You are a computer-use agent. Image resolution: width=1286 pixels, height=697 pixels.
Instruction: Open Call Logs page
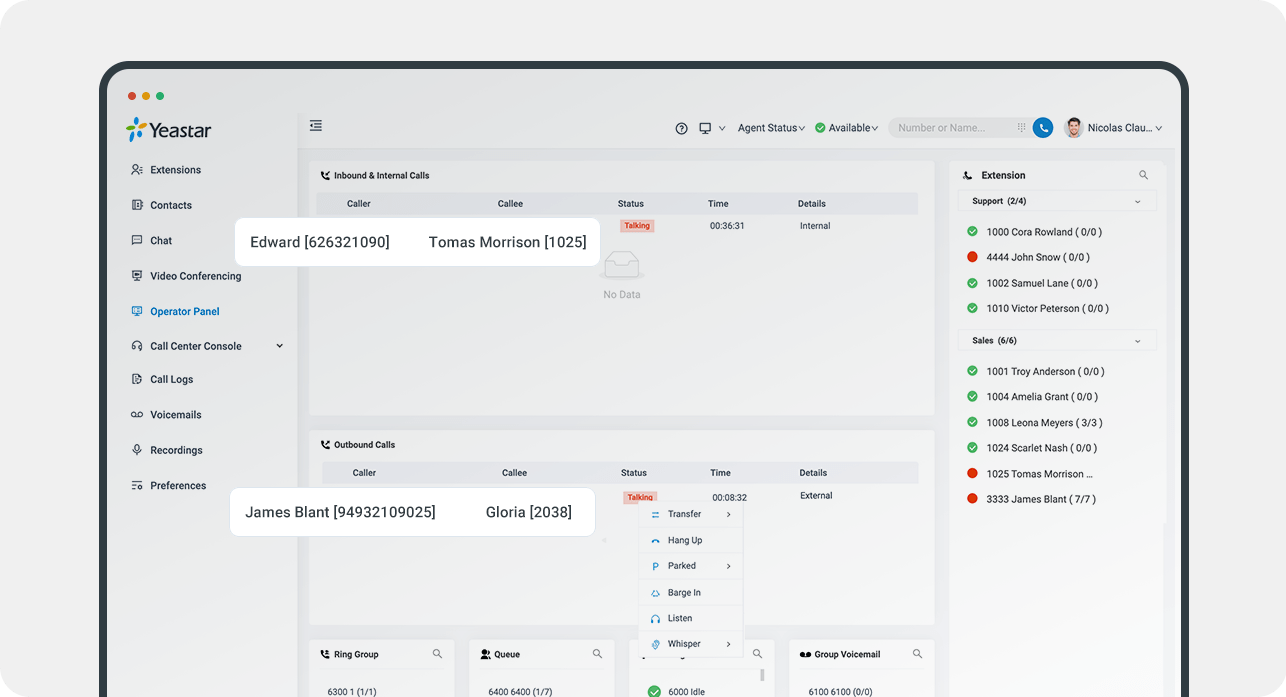pos(172,380)
